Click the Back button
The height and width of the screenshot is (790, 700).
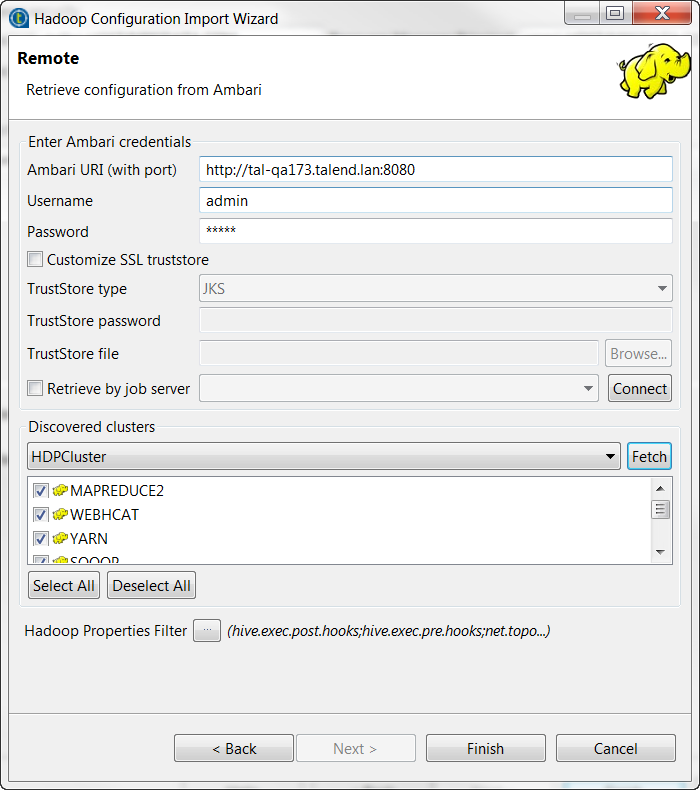coord(234,748)
